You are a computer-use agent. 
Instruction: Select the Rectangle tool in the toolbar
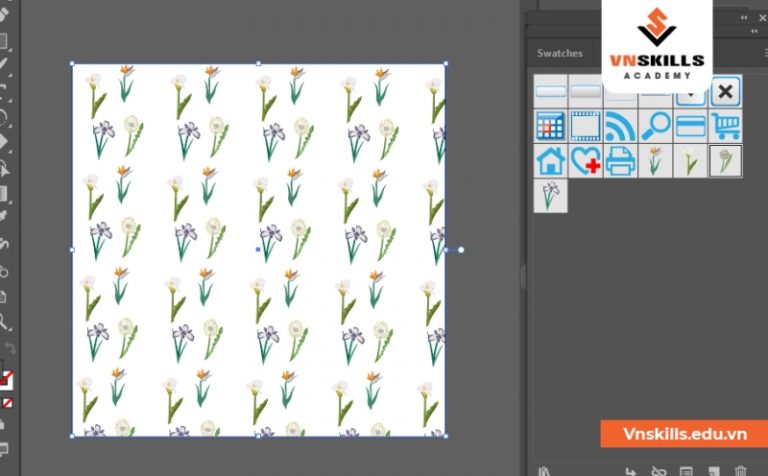(x=4, y=41)
